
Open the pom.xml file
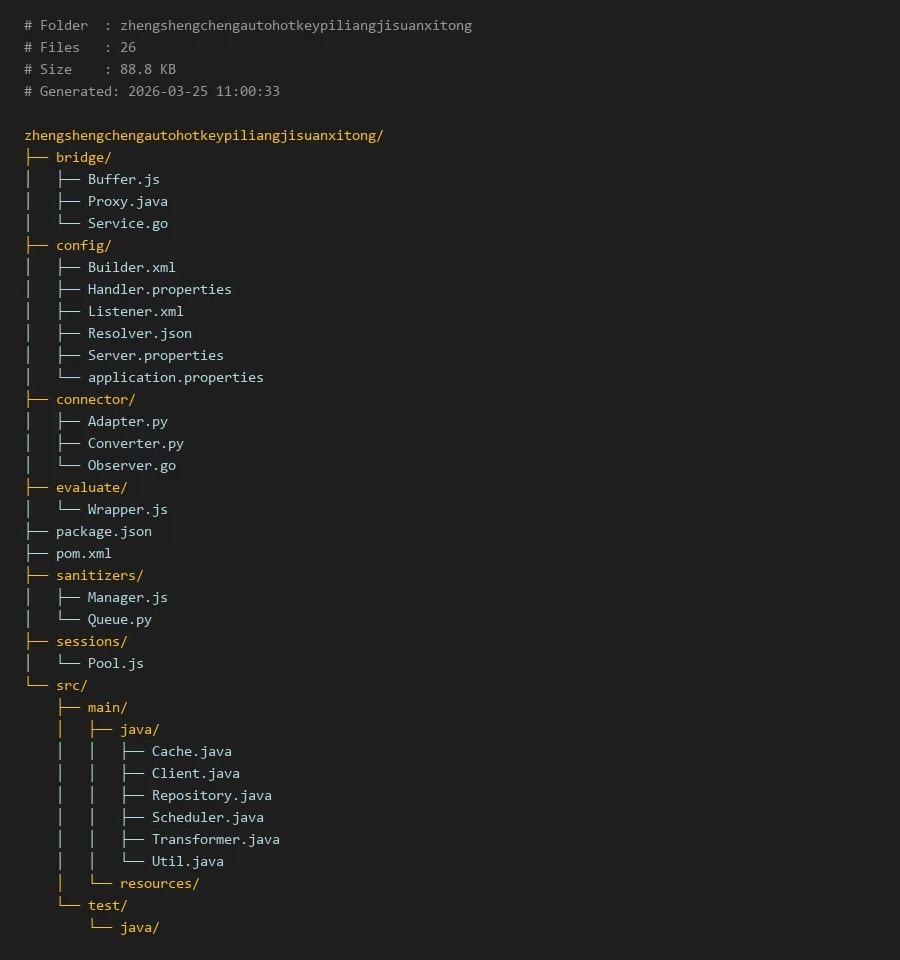click(83, 553)
